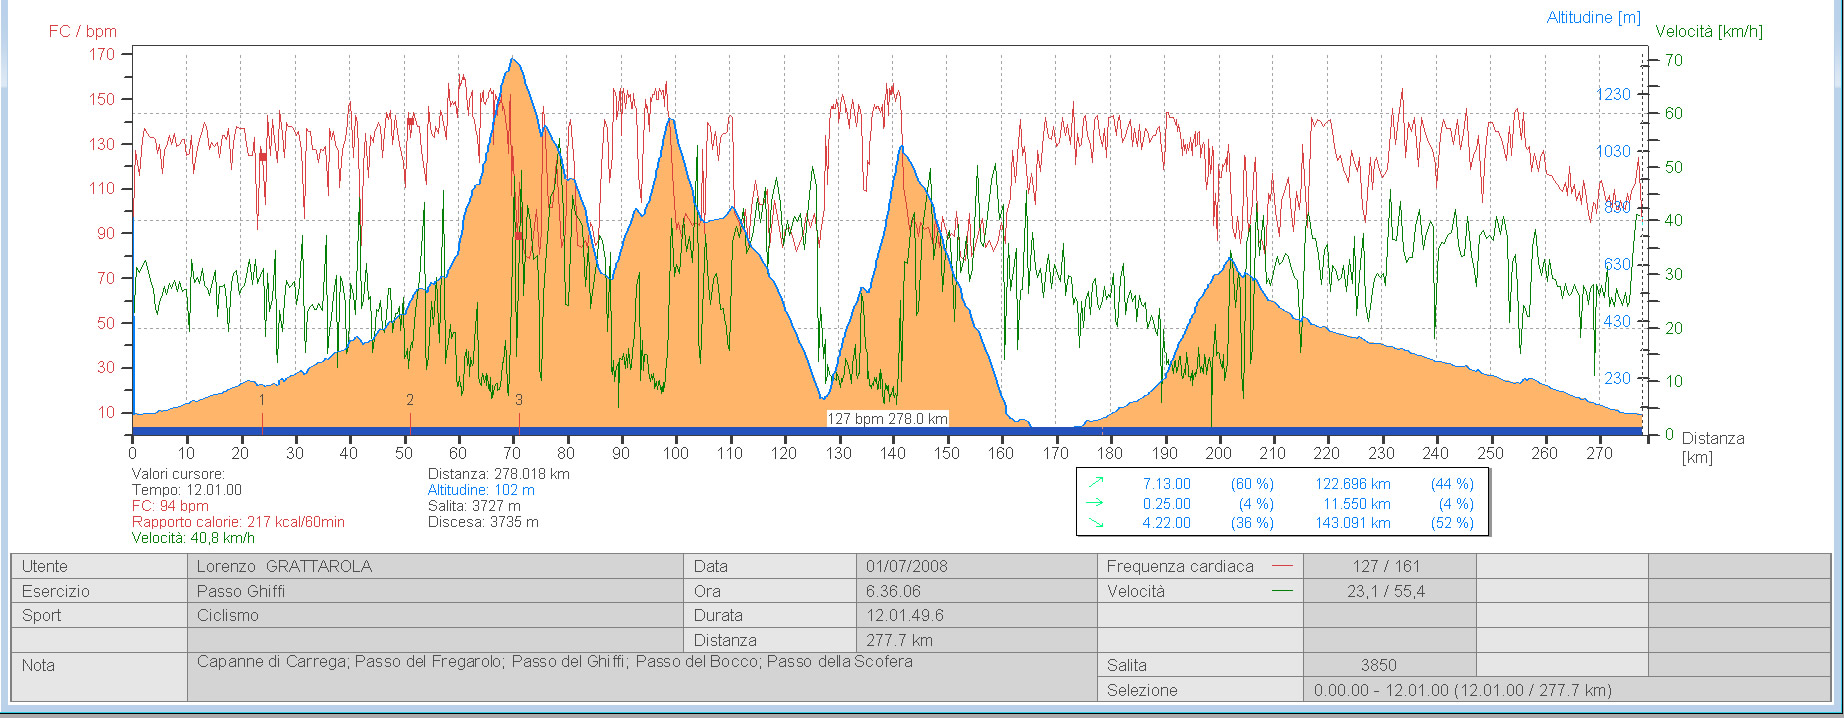The height and width of the screenshot is (718, 1844).
Task: Click 'Rapporto calorie: 217 kcal/60min' value
Action: [238, 522]
